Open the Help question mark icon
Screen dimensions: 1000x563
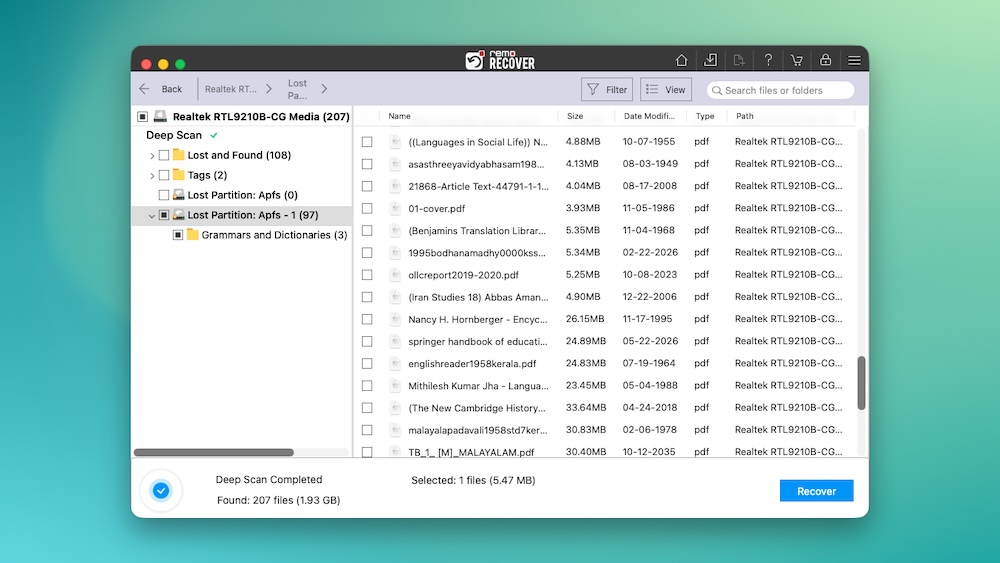(x=768, y=60)
